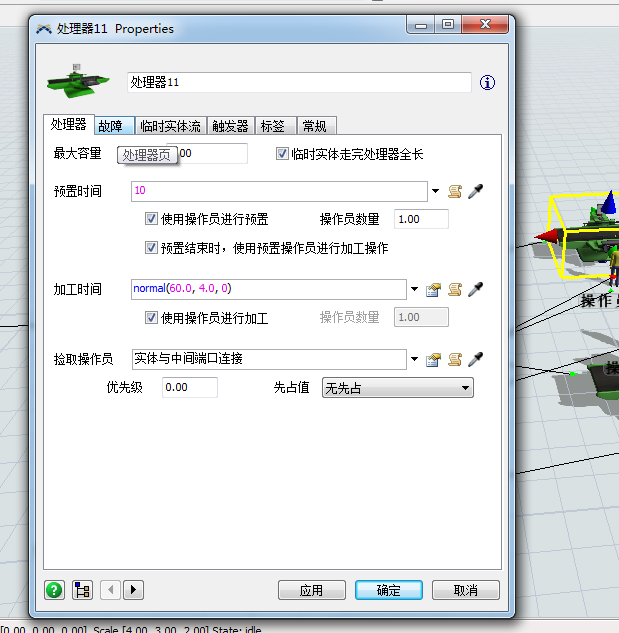Select the 常规 tab
Viewport: 619px width, 633px height.
click(317, 126)
